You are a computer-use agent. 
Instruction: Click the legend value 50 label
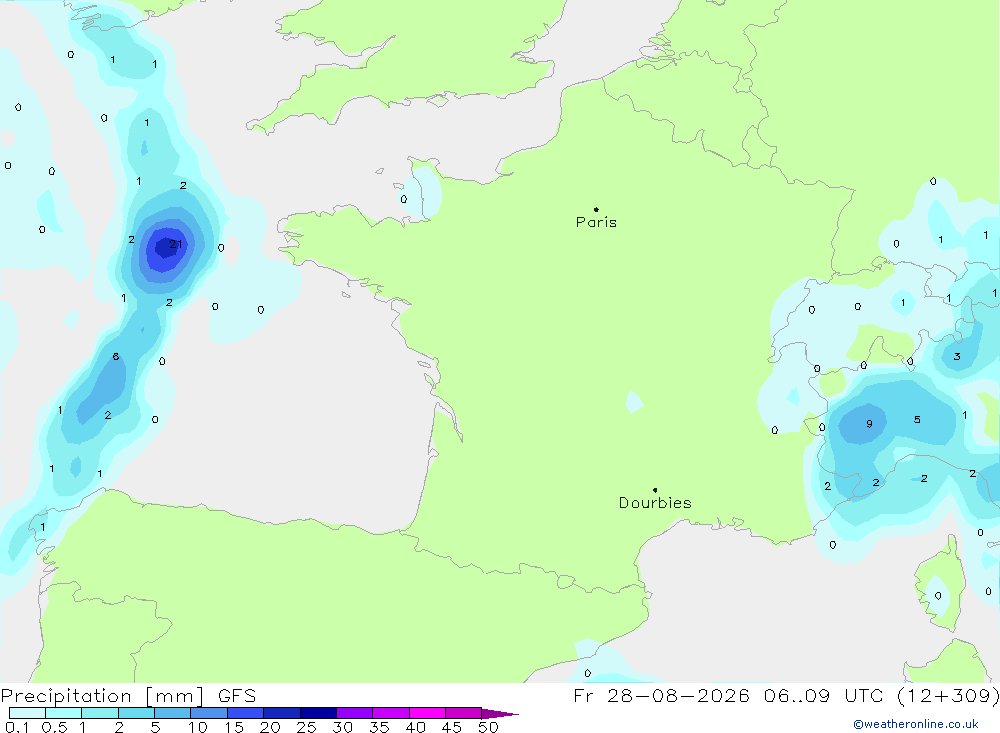pos(488,727)
